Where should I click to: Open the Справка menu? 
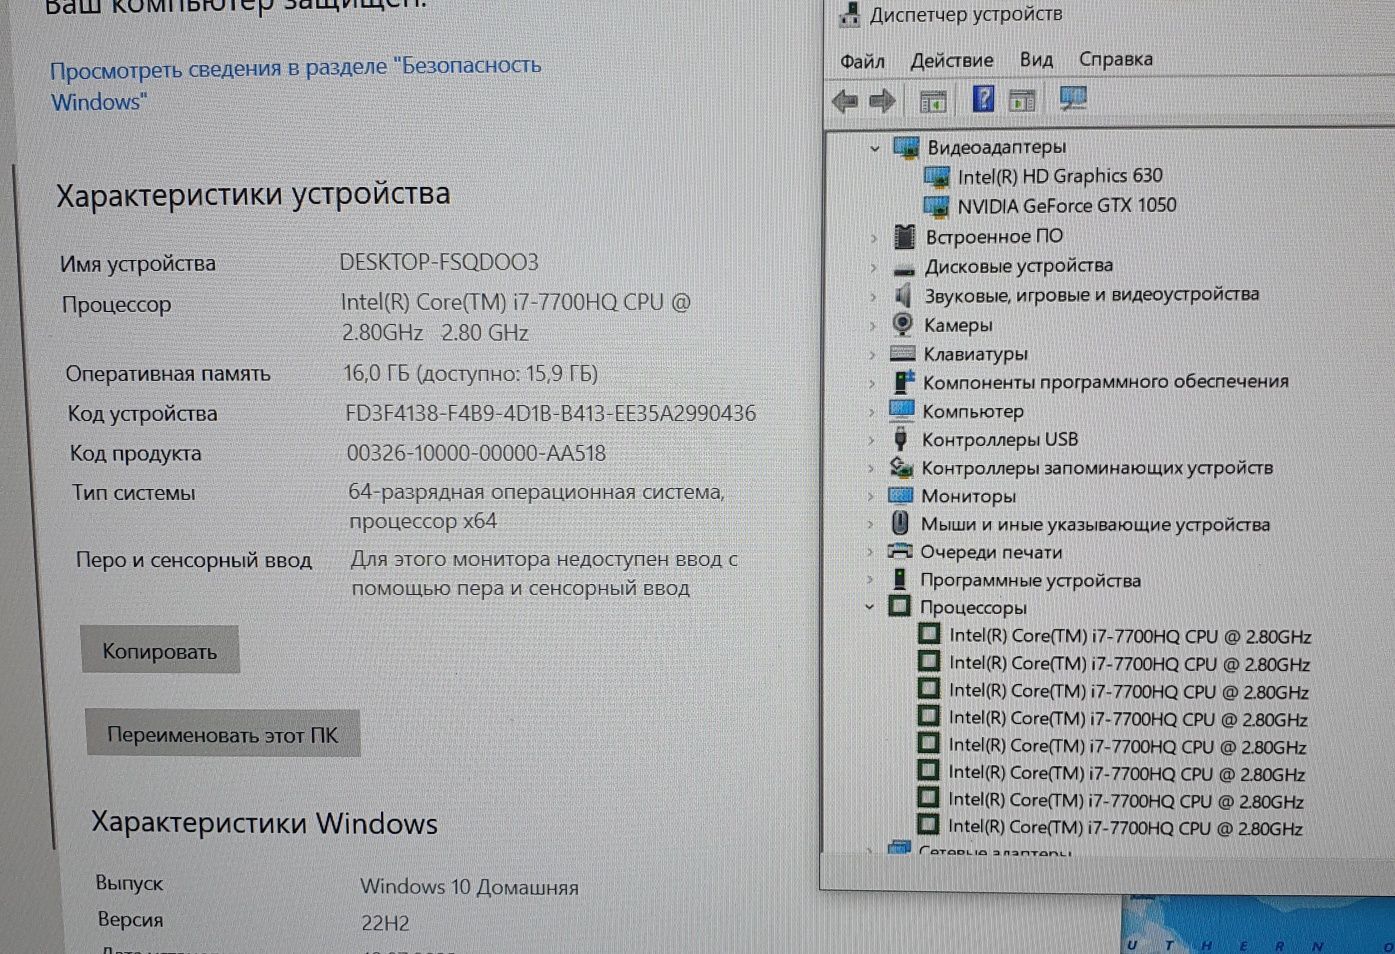(x=1116, y=59)
